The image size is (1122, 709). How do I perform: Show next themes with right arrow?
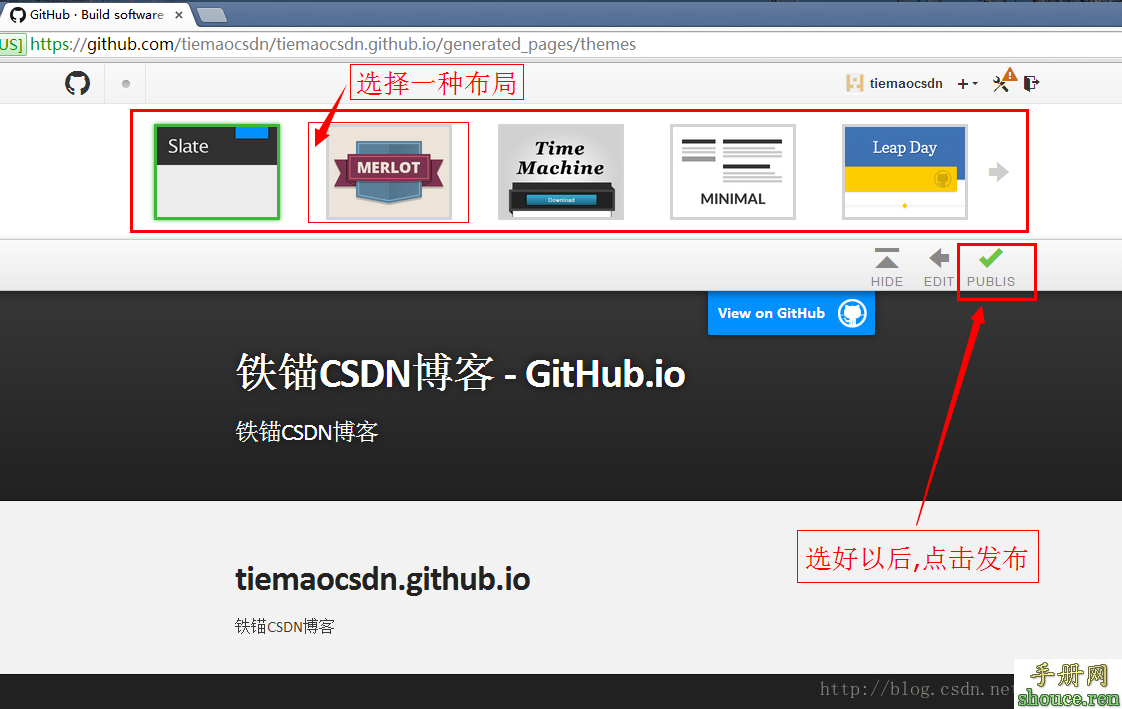click(x=998, y=172)
